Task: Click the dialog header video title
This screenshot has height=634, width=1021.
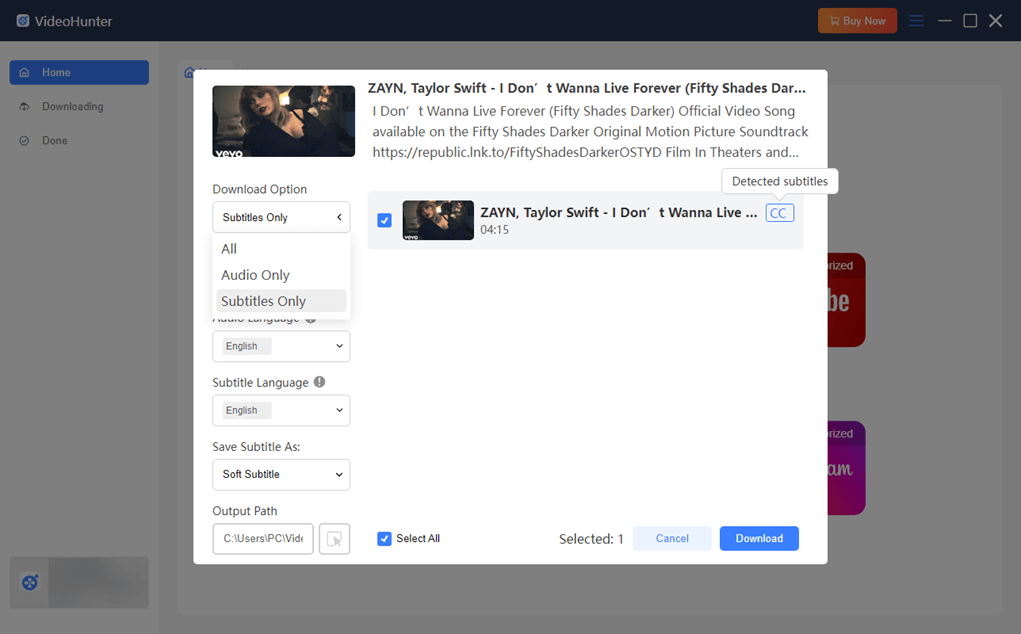Action: [x=587, y=88]
